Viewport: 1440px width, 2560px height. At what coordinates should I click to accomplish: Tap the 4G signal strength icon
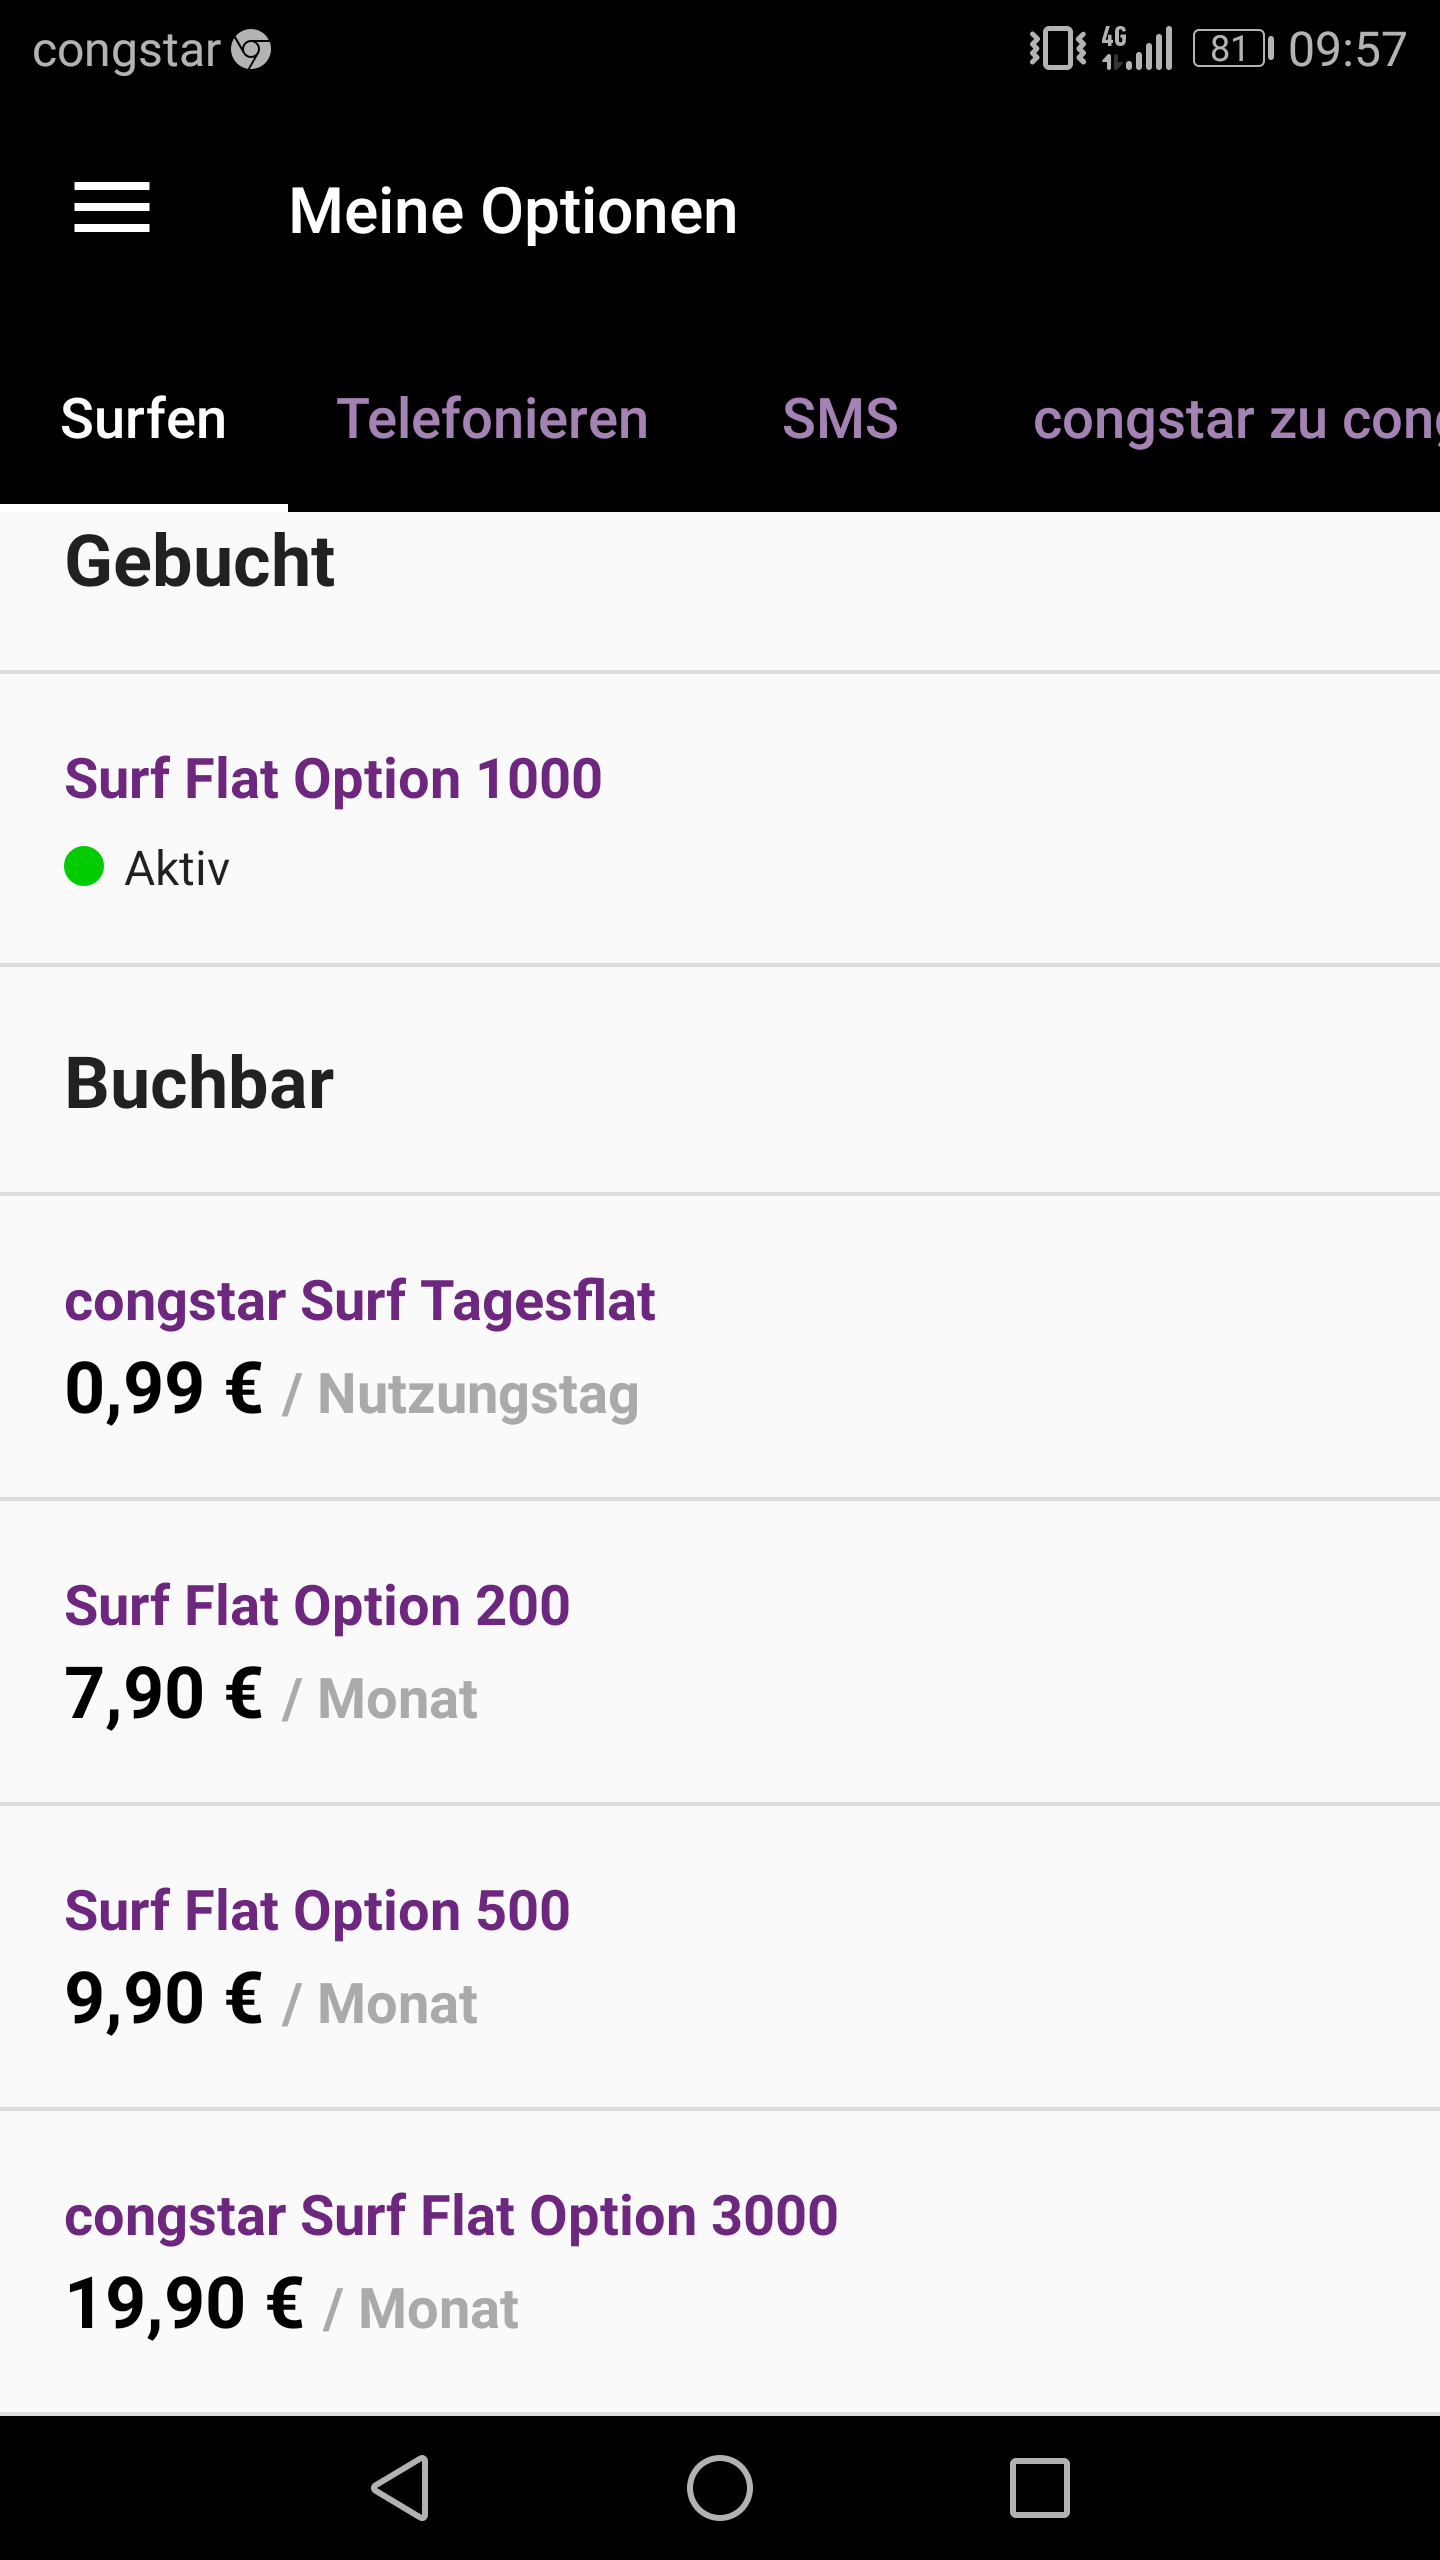[x=1138, y=49]
